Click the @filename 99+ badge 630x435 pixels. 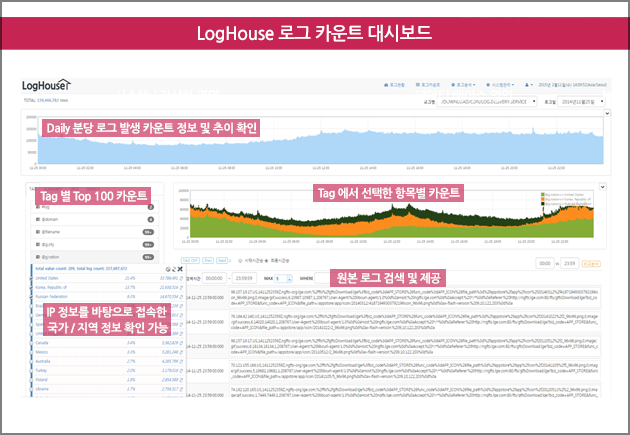pyautogui.click(x=148, y=232)
